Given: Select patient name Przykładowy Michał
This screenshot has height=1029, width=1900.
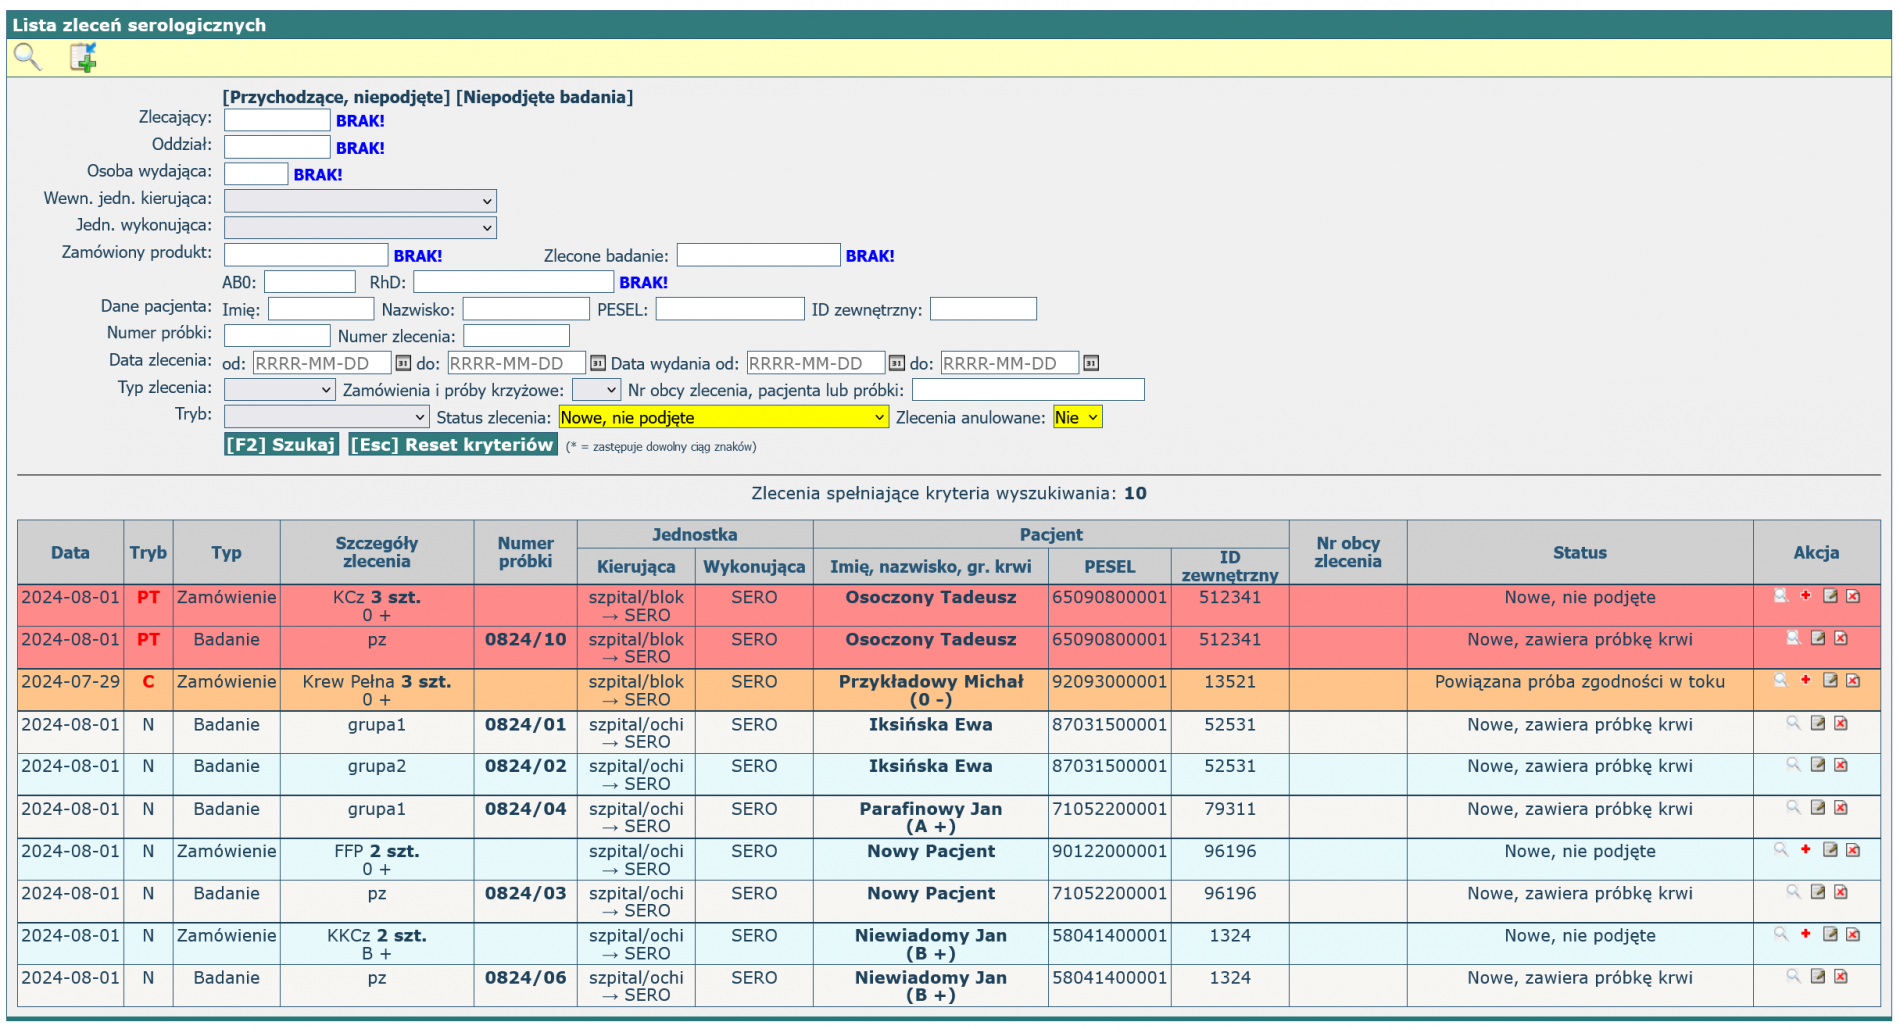Looking at the screenshot, I should pos(931,682).
